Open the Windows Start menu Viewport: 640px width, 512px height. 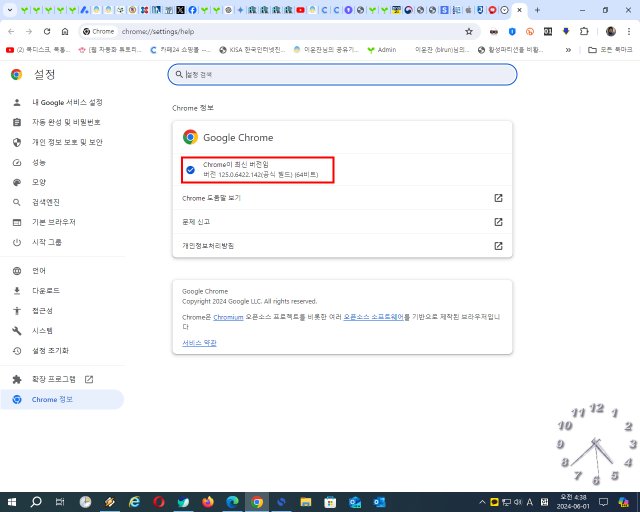point(12,502)
